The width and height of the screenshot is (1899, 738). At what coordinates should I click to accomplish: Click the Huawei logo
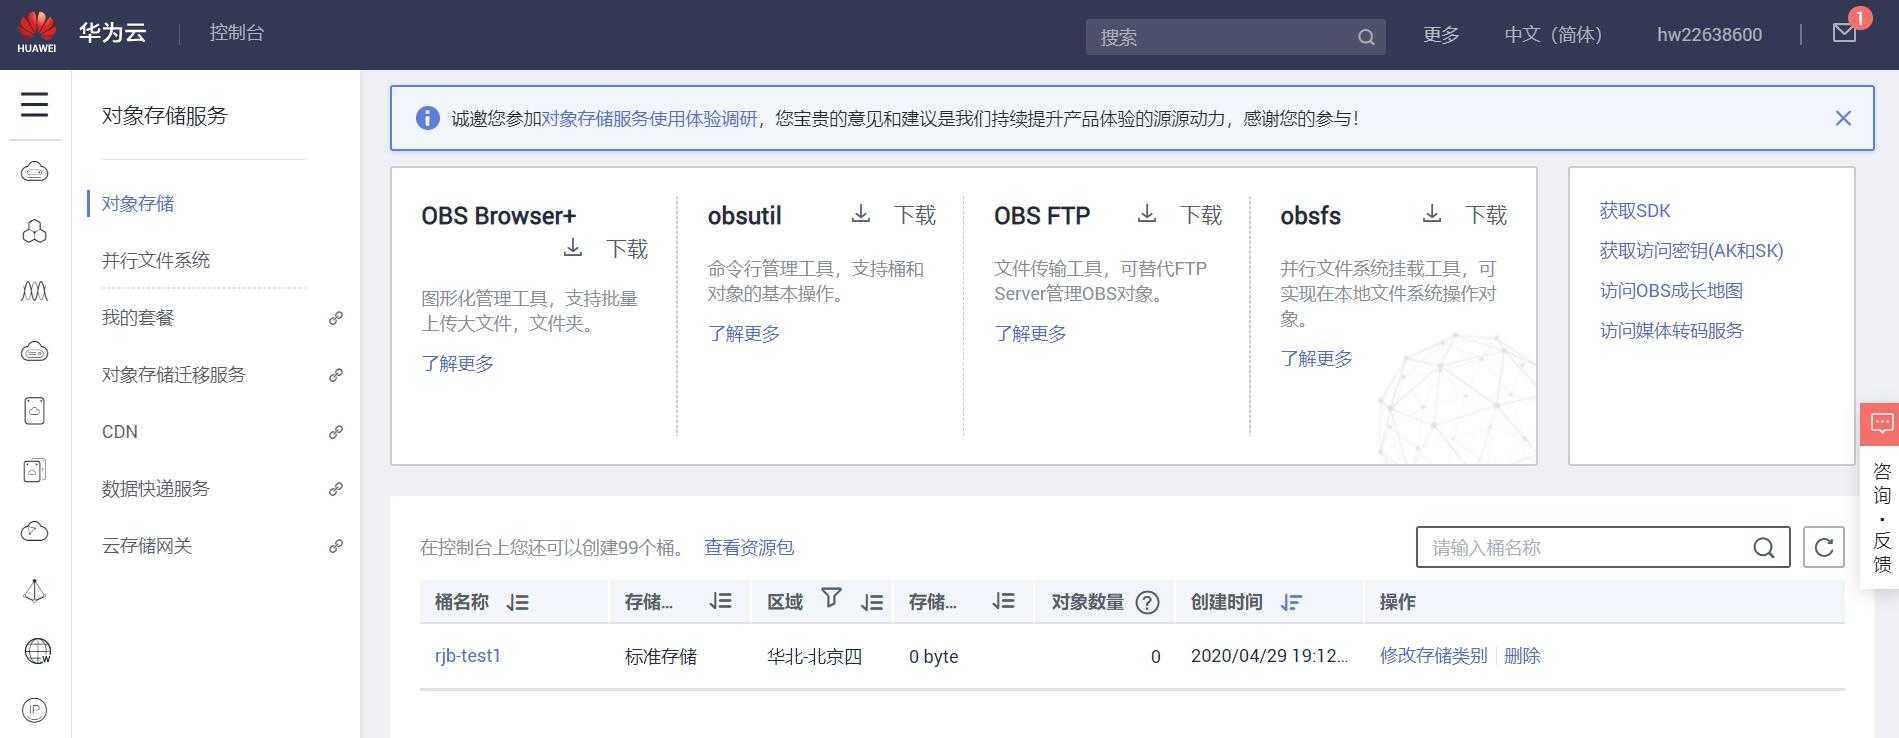(37, 33)
